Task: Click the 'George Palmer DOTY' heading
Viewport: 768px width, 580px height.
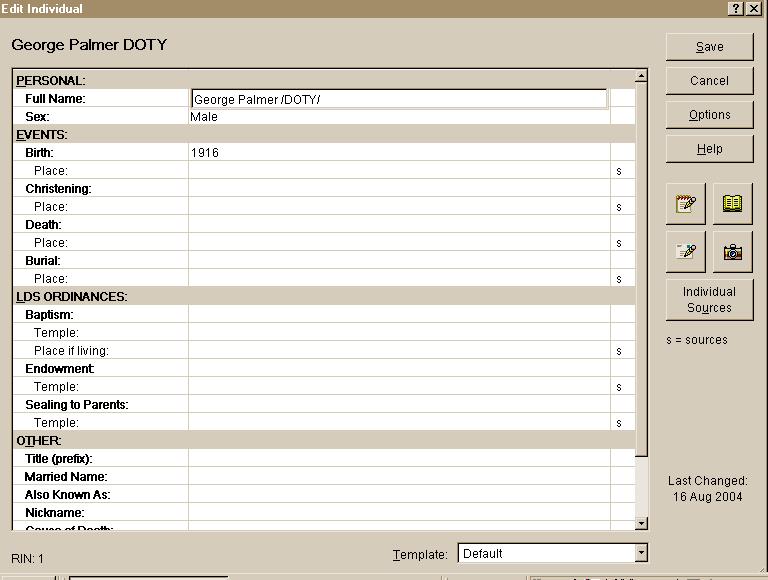Action: pos(89,45)
